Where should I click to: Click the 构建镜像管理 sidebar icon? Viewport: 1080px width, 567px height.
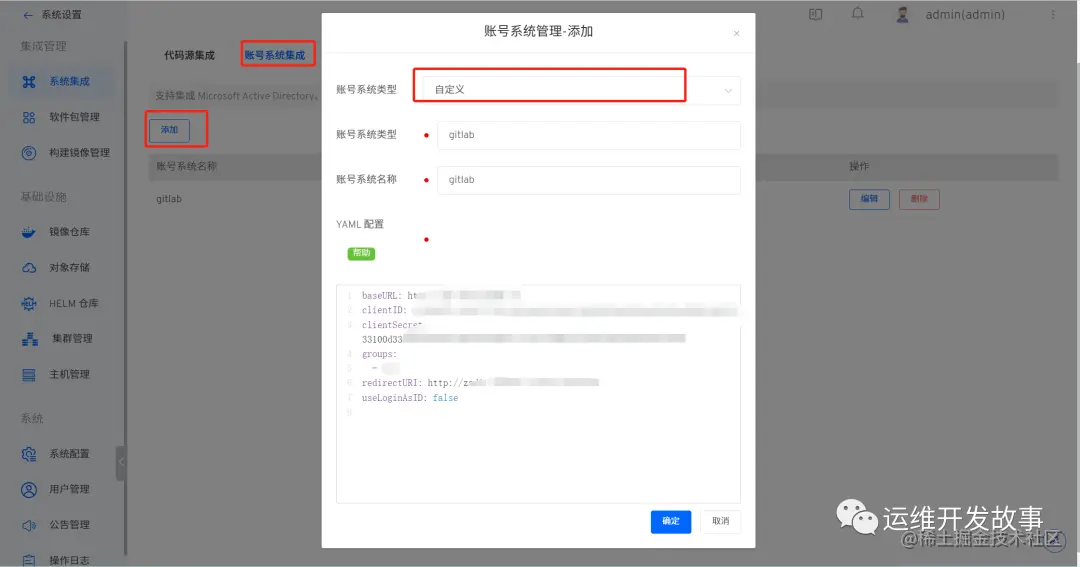[29, 153]
